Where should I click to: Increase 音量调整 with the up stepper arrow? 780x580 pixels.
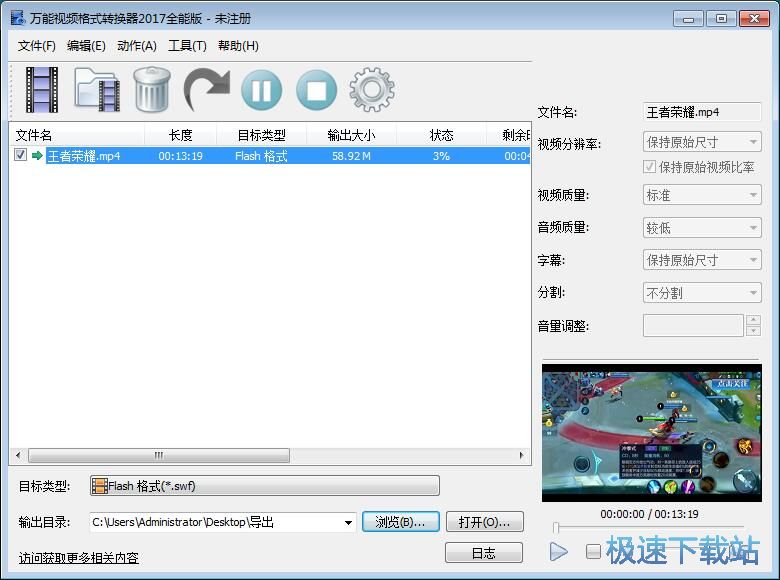[x=754, y=320]
